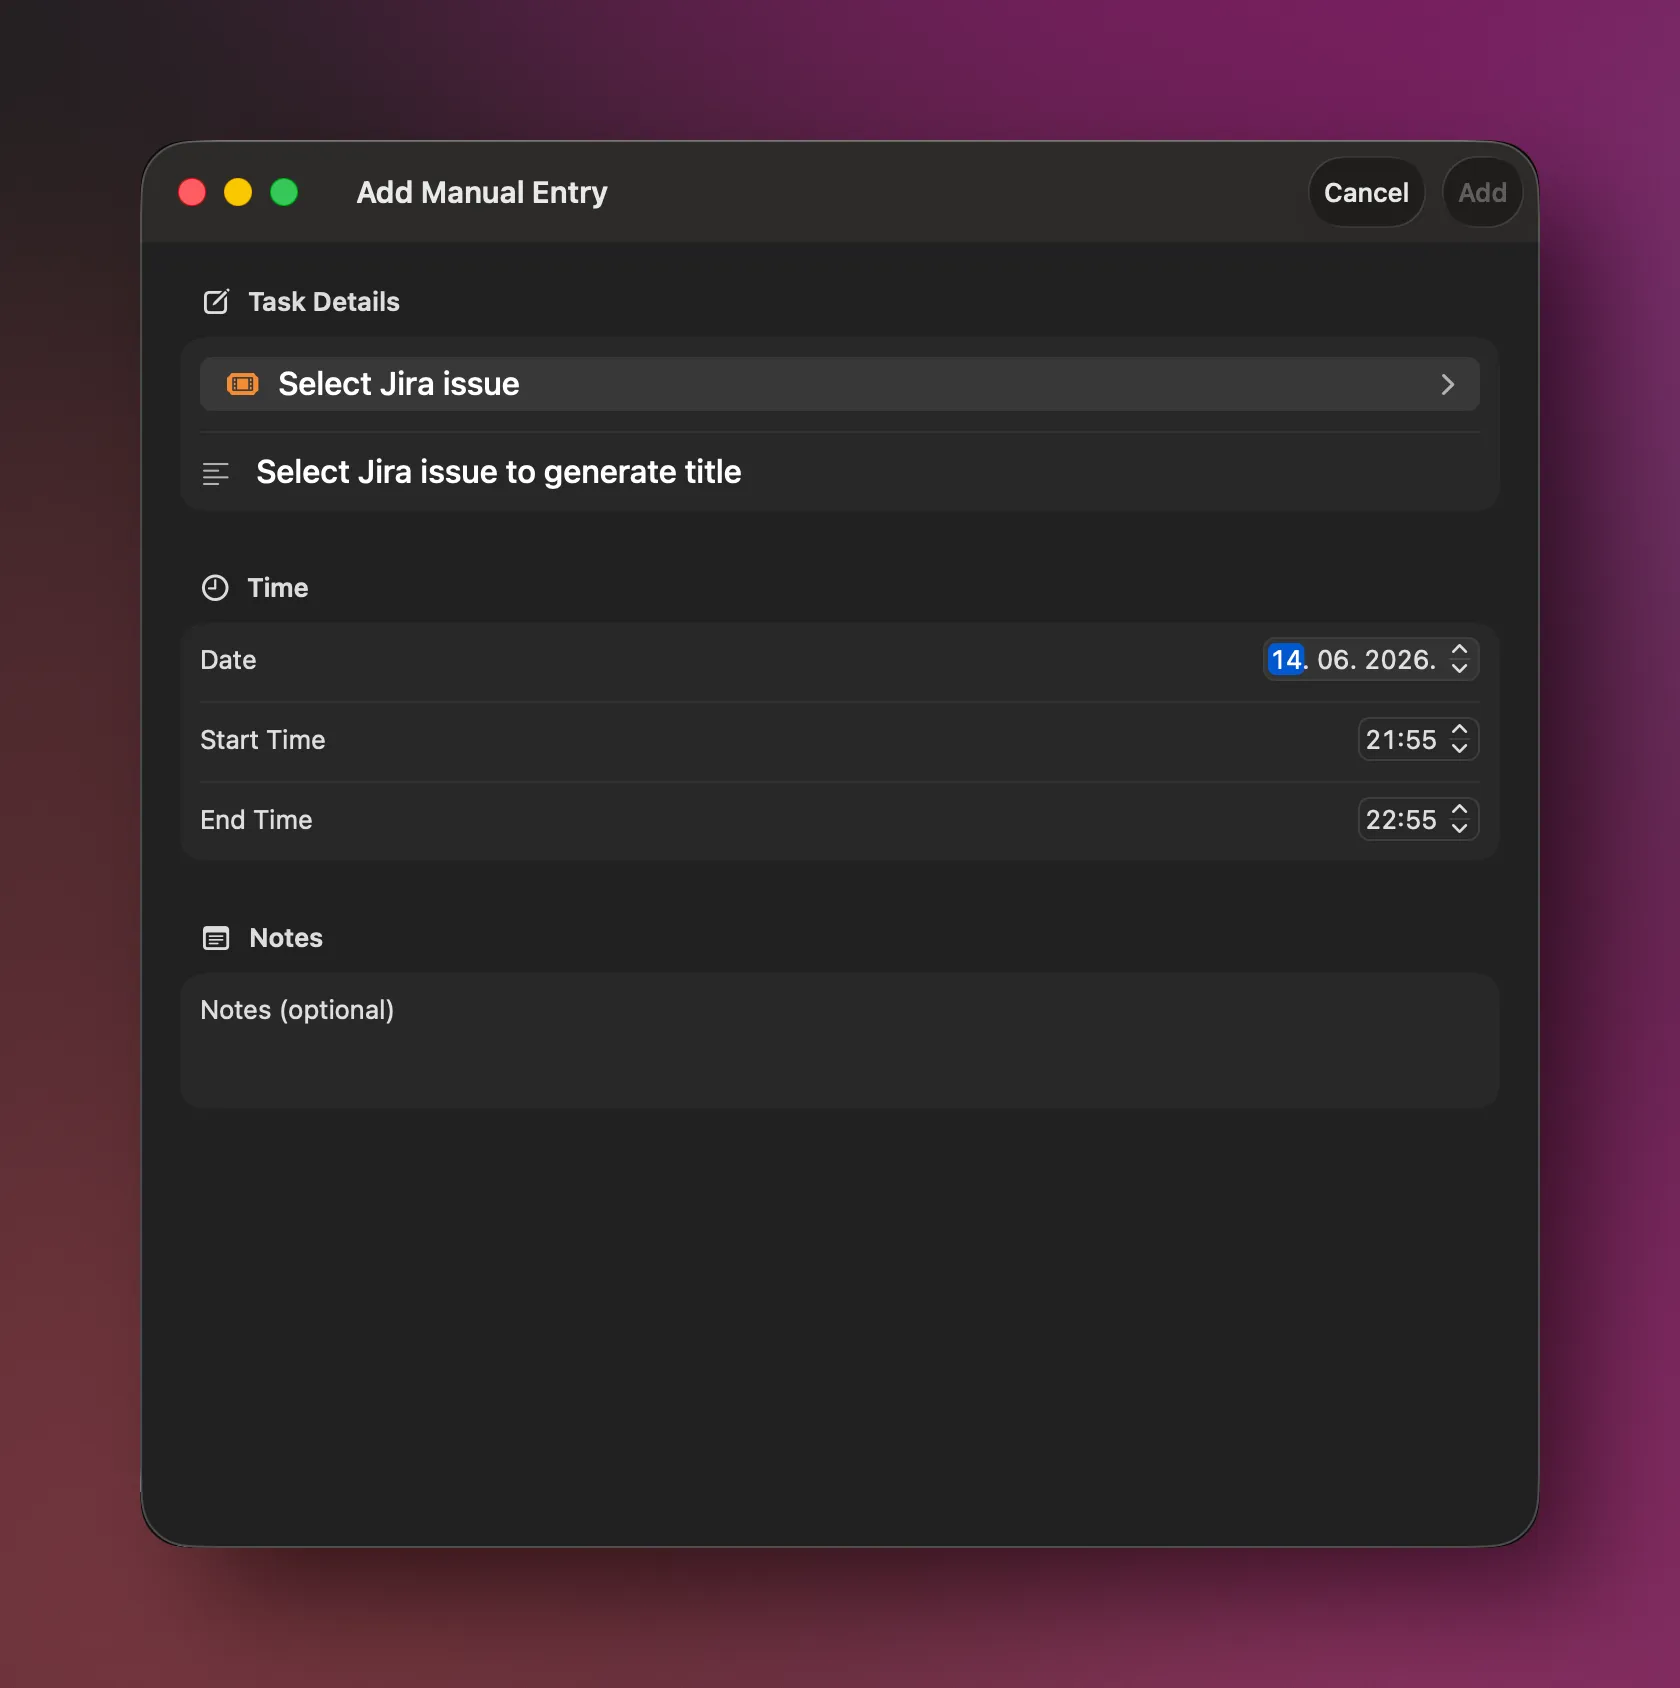The width and height of the screenshot is (1680, 1688).
Task: Expand the chevron on Select Jira issue
Action: coord(1447,384)
